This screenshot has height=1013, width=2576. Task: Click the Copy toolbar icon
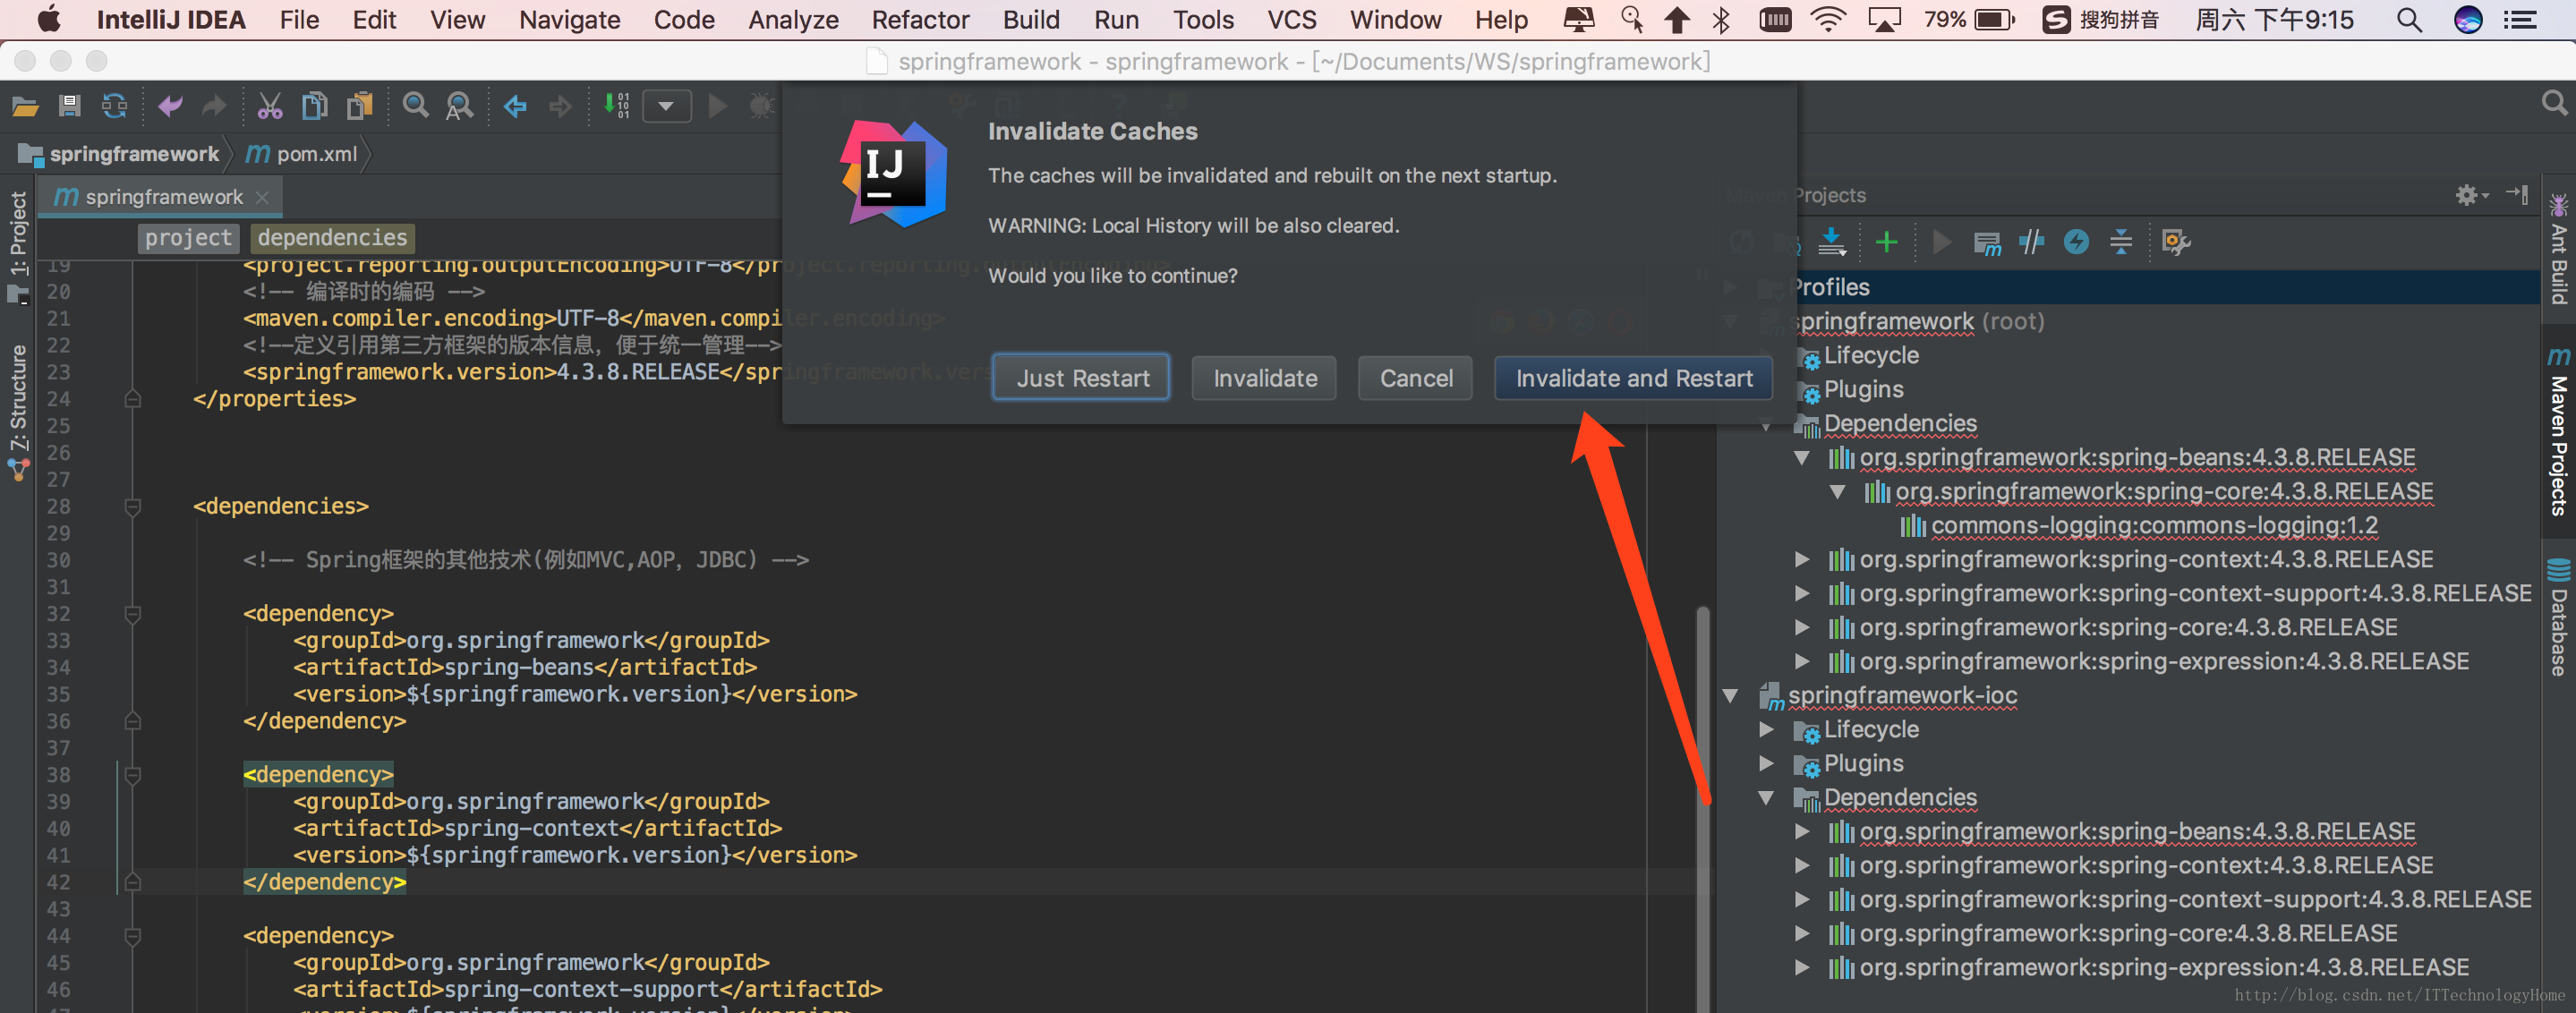coord(315,106)
